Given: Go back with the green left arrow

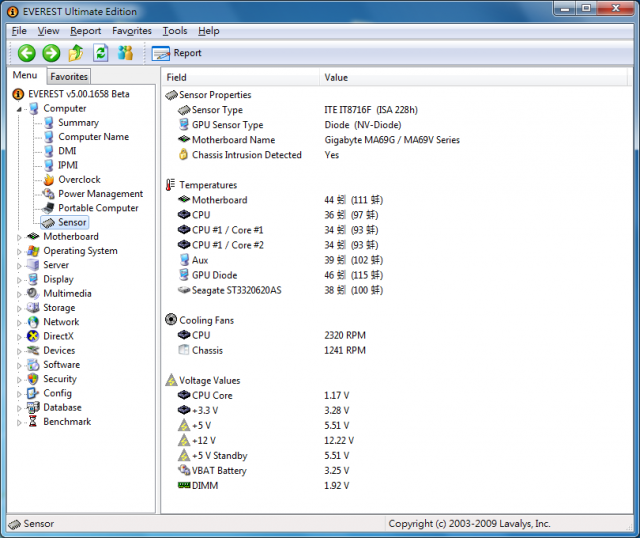Looking at the screenshot, I should coord(27,53).
